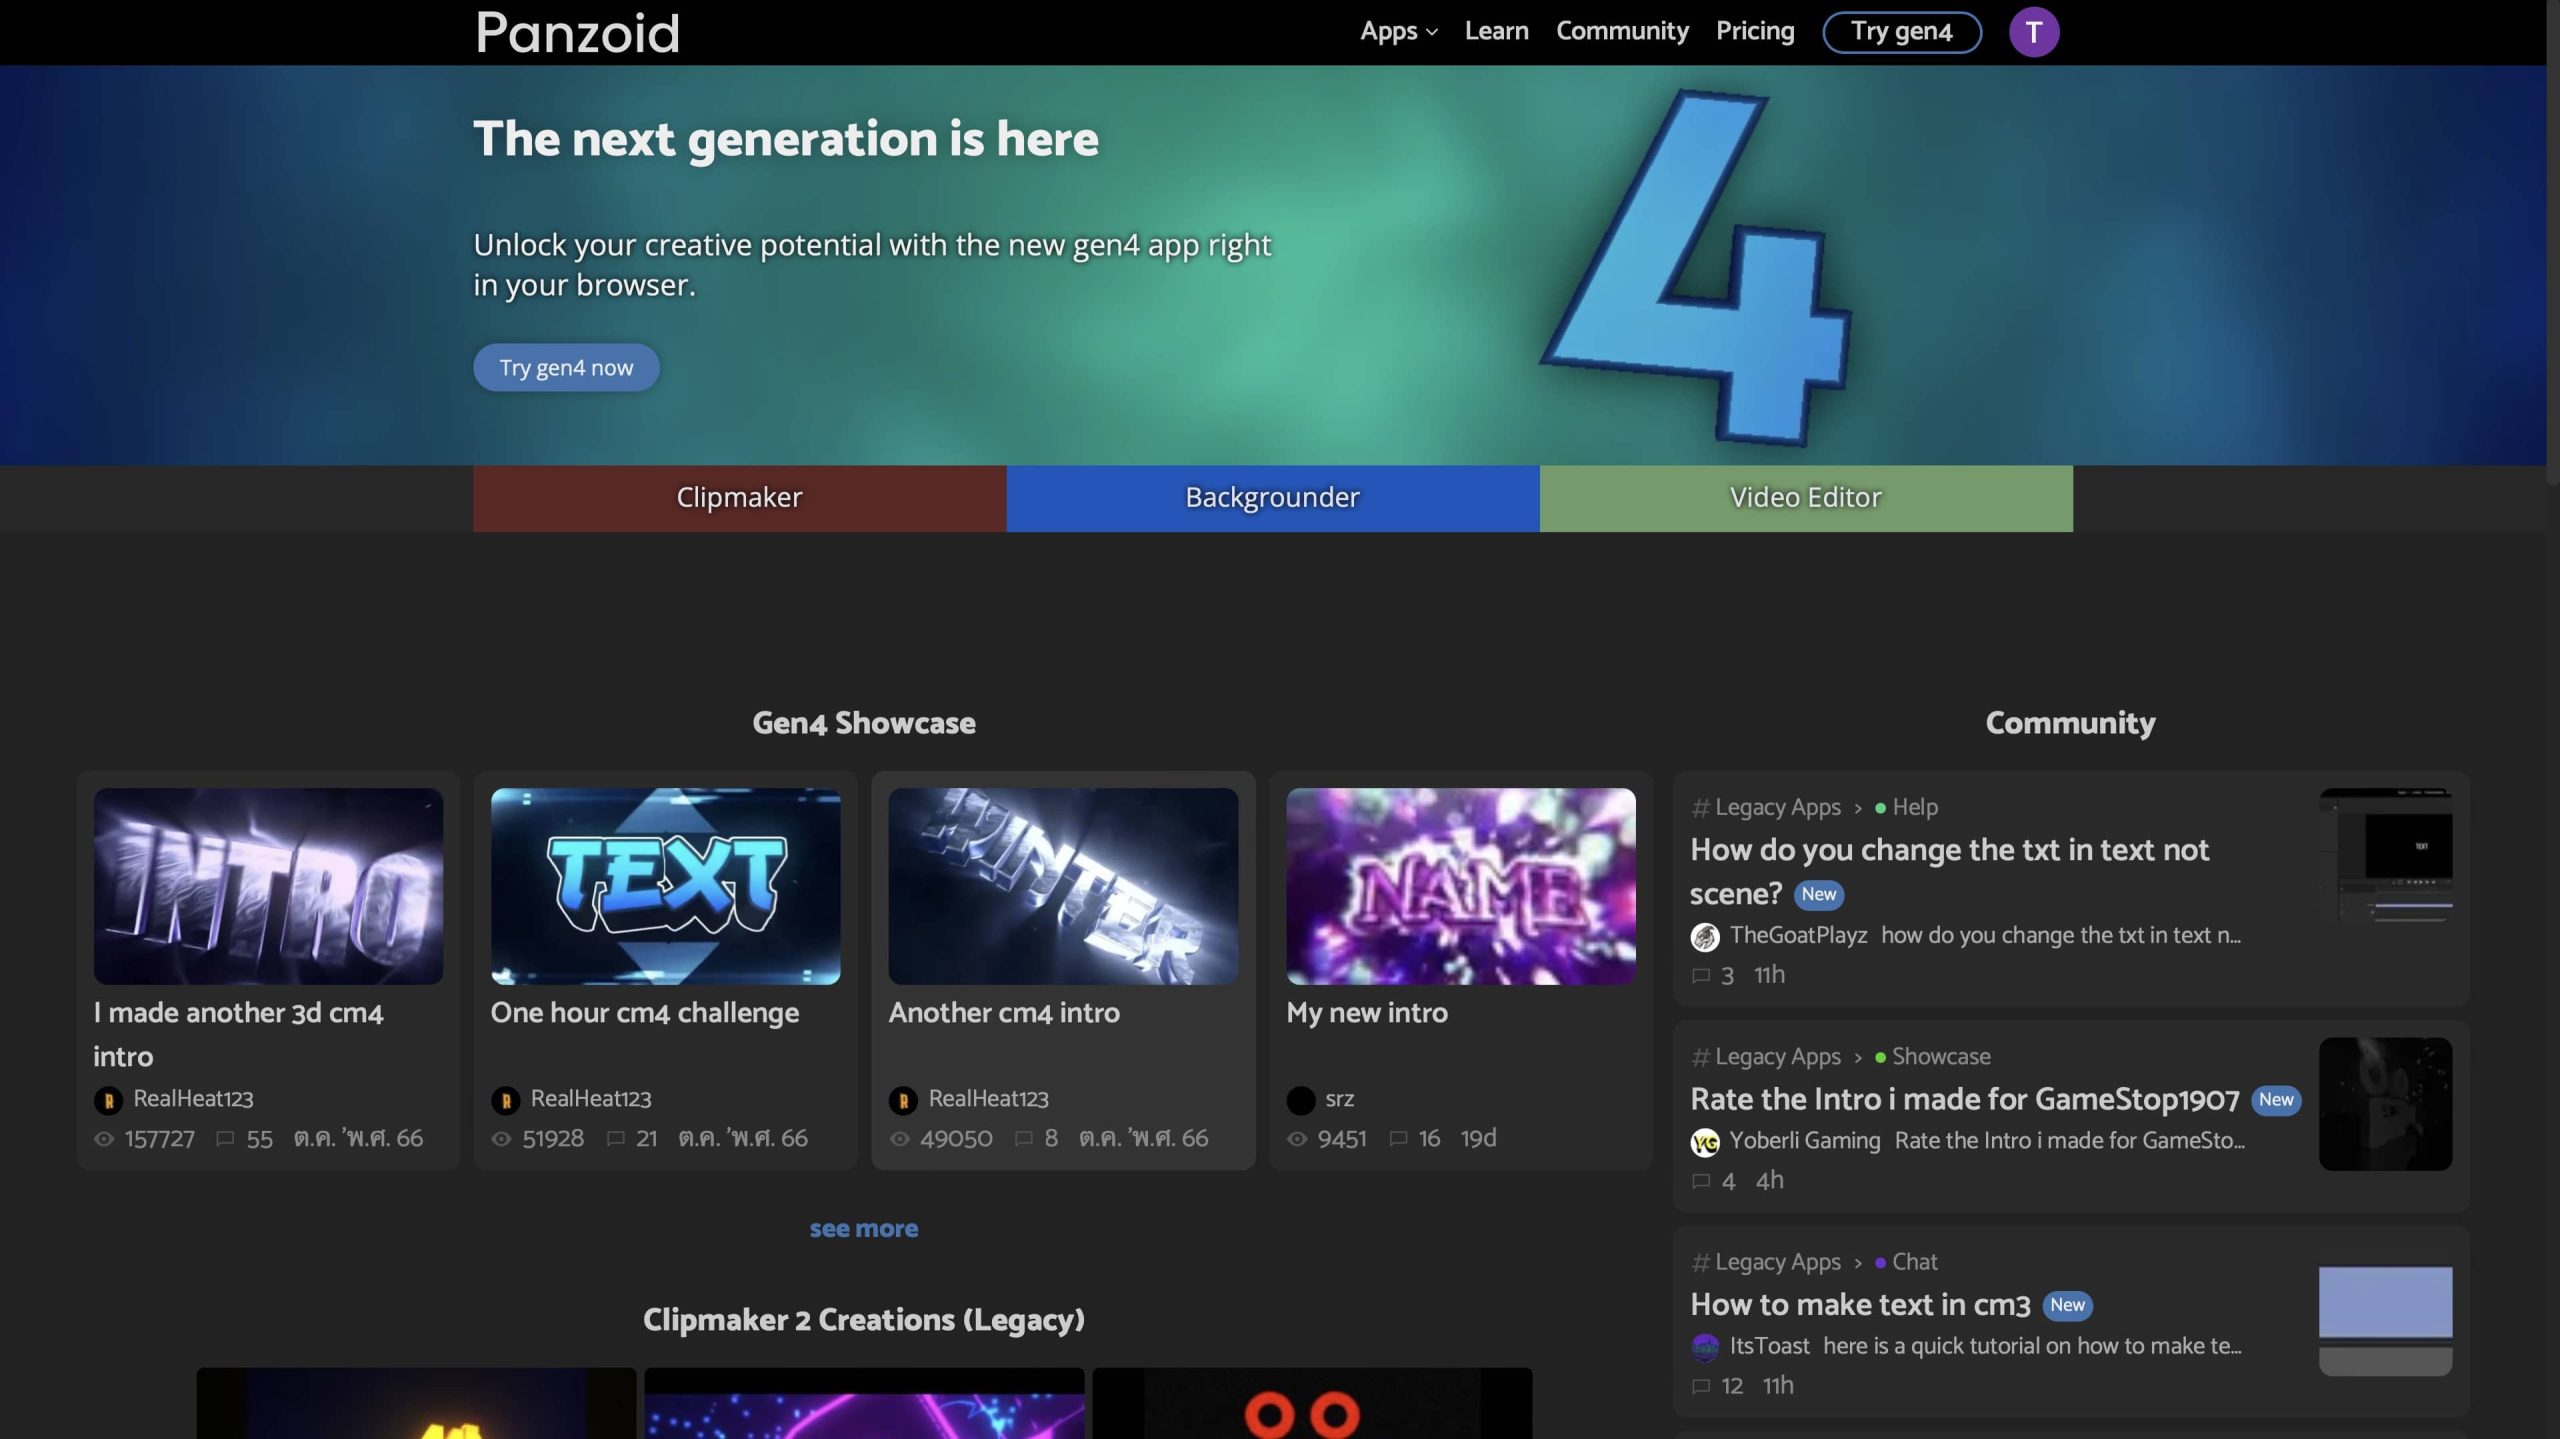Click Yoberli Gaming user avatar icon
The width and height of the screenshot is (2560, 1439).
point(1704,1141)
